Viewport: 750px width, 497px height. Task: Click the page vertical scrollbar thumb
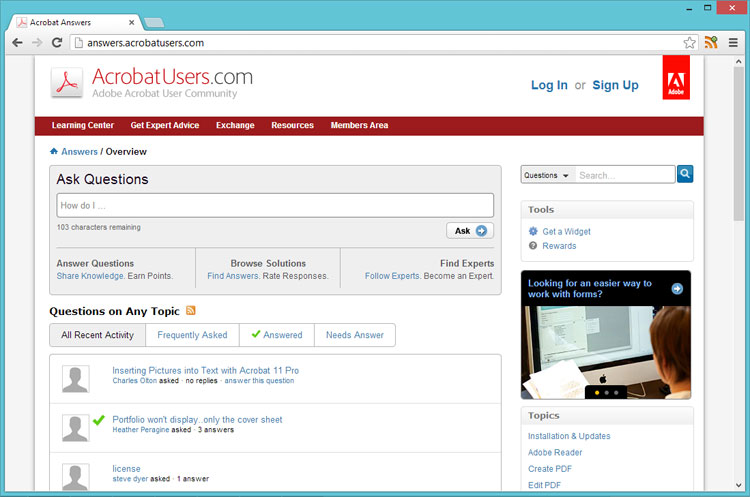point(739,143)
